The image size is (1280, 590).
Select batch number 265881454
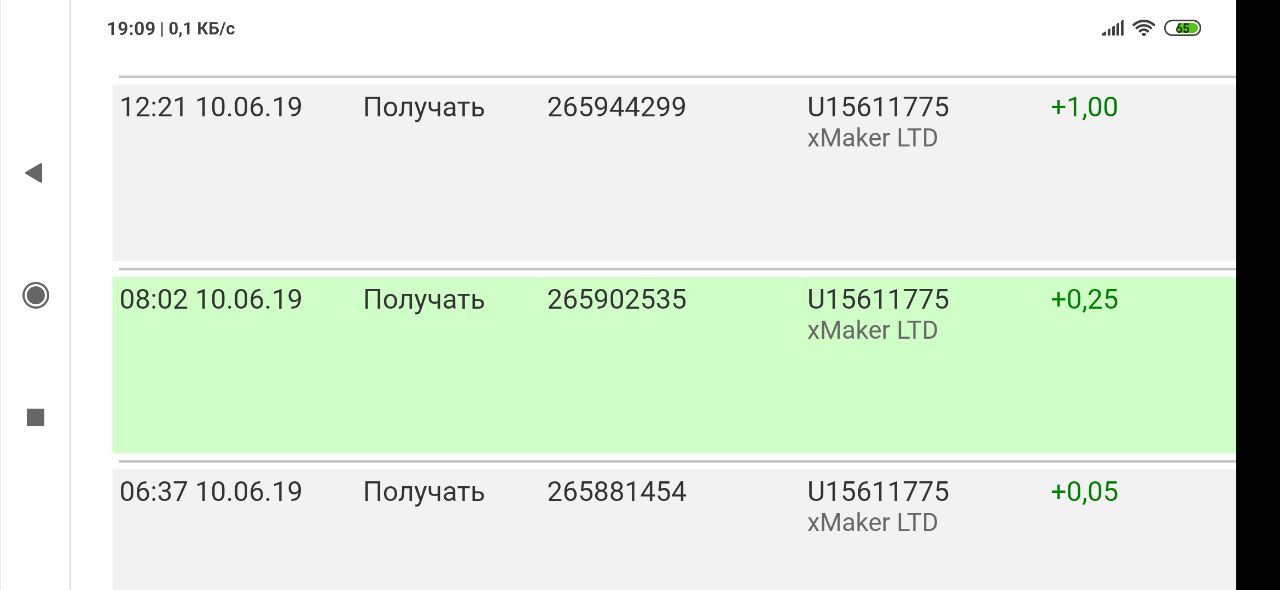(616, 491)
